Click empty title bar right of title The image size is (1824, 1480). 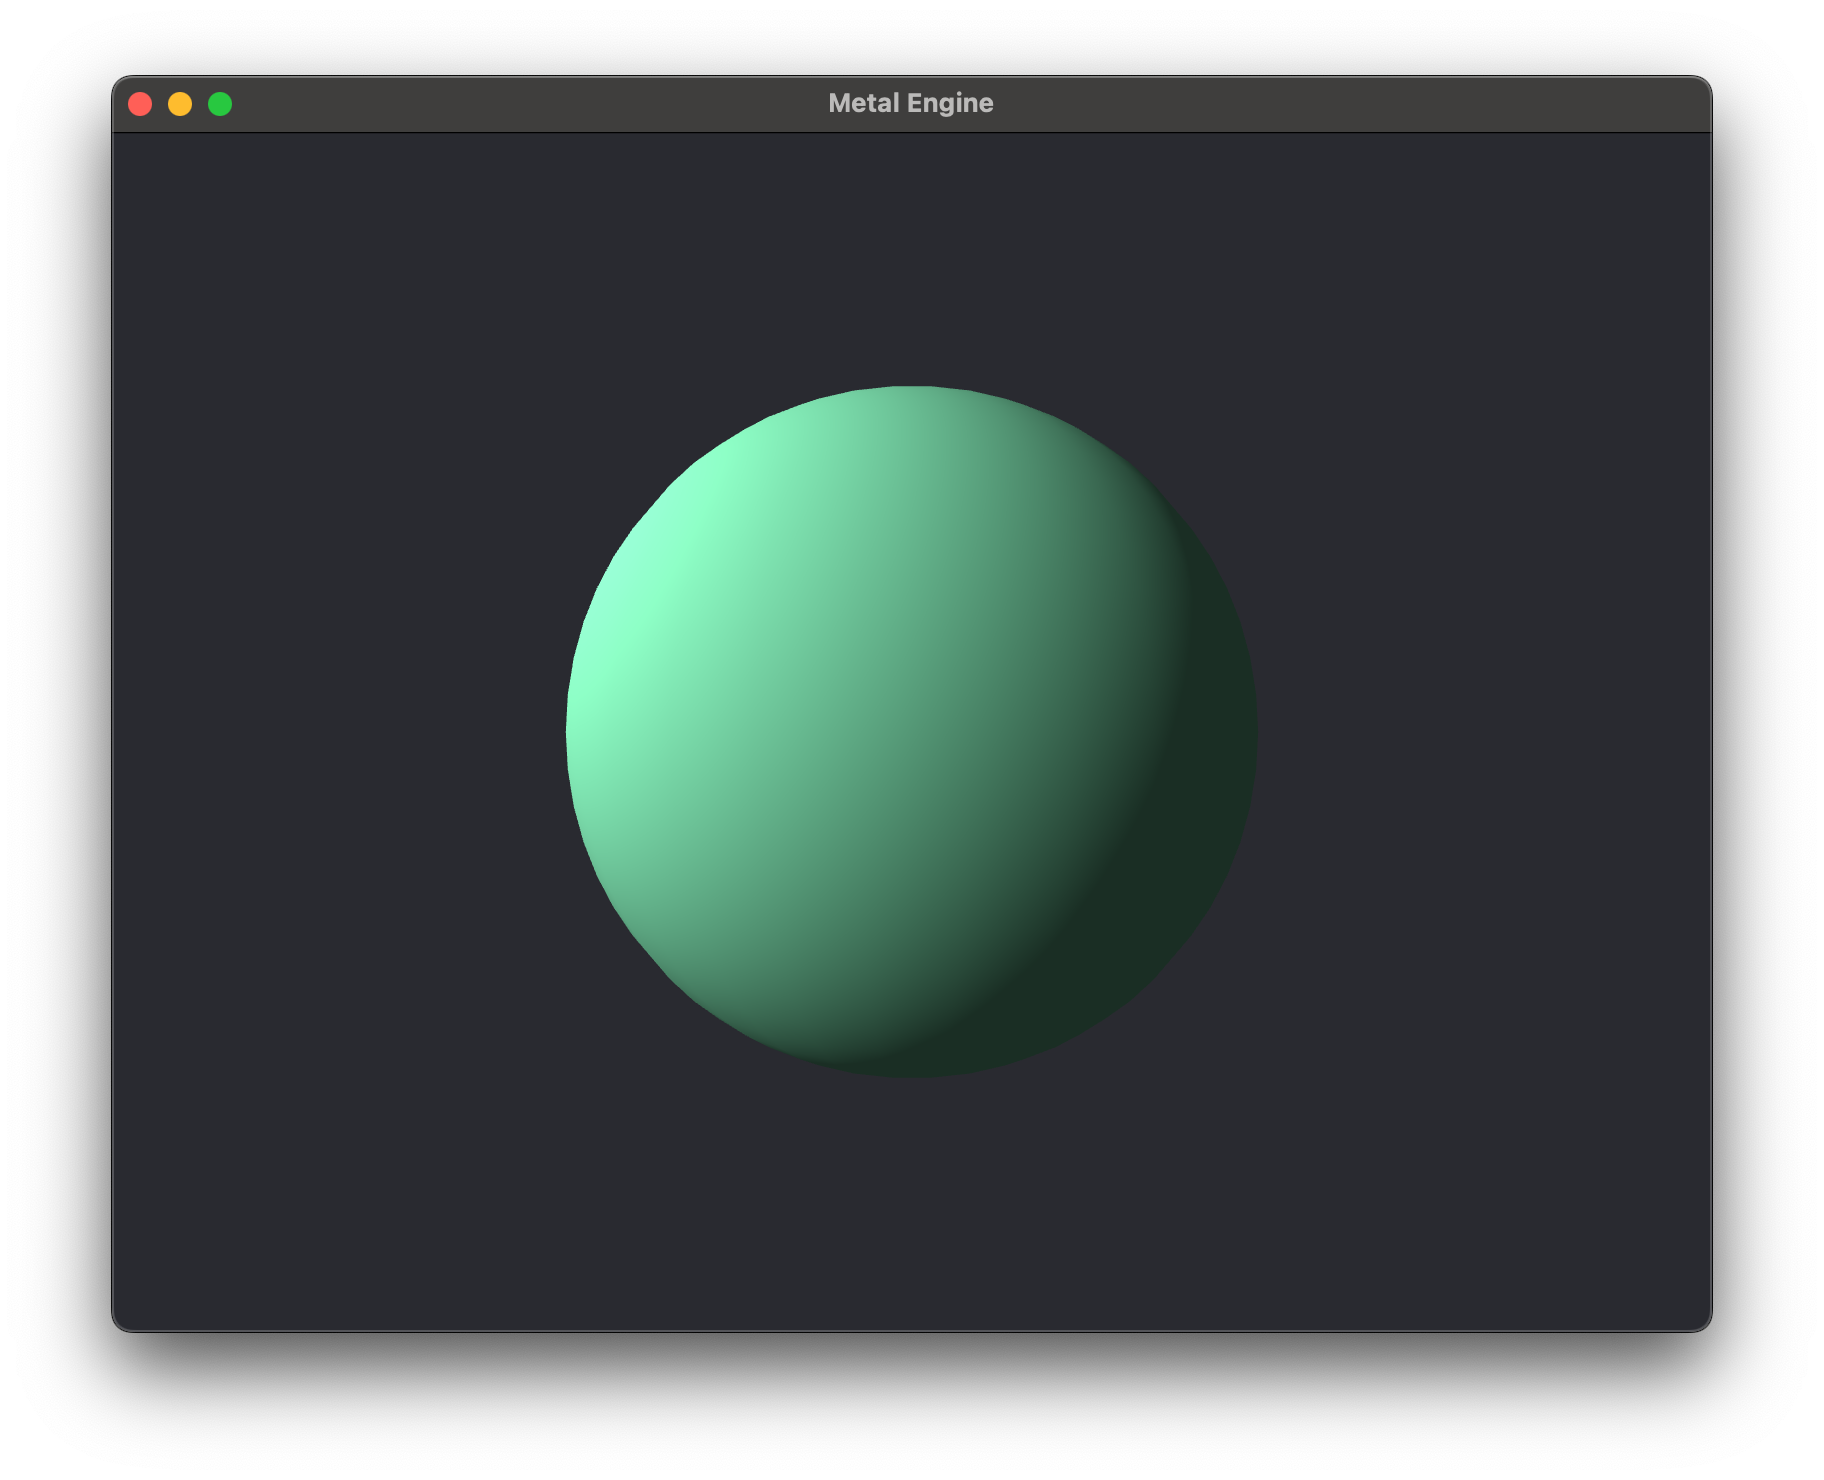tap(1350, 104)
